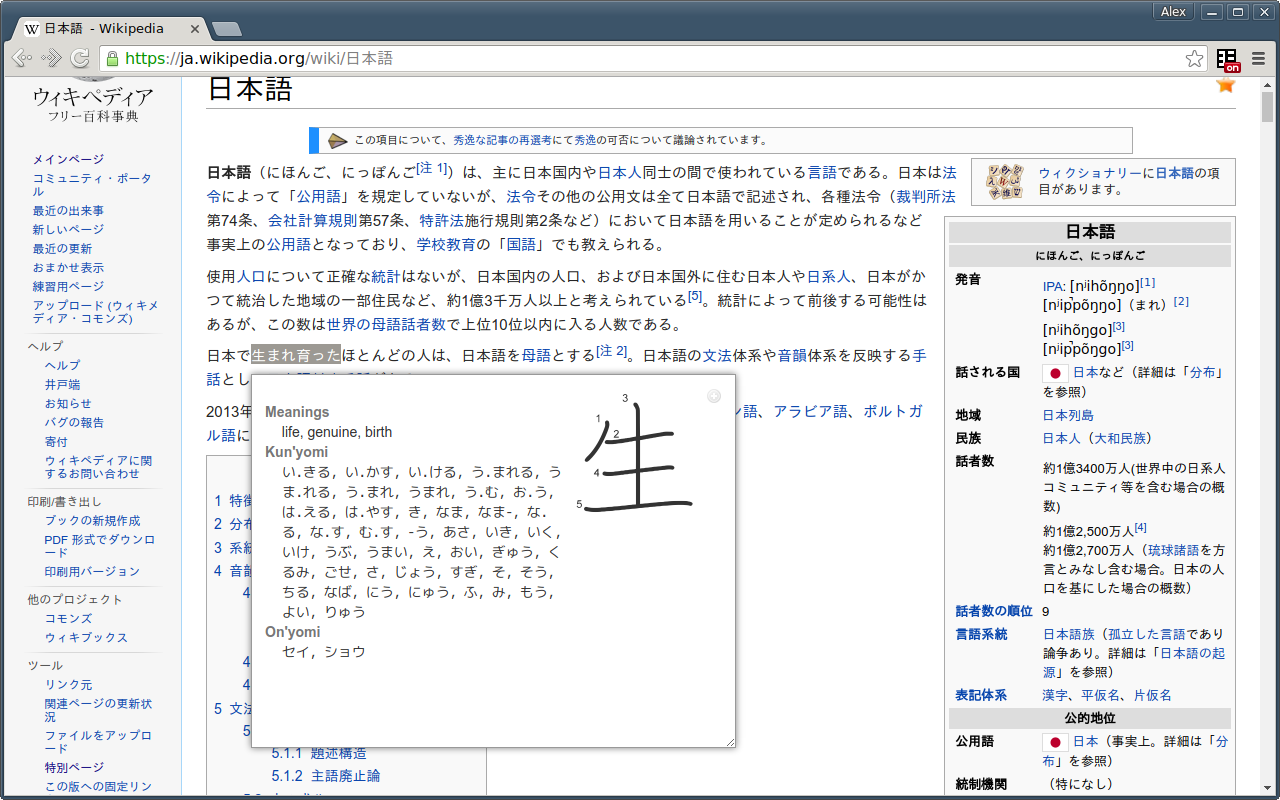This screenshot has height=800, width=1280.
Task: Open the 日本列島 infobox link
Action: tap(1068, 415)
